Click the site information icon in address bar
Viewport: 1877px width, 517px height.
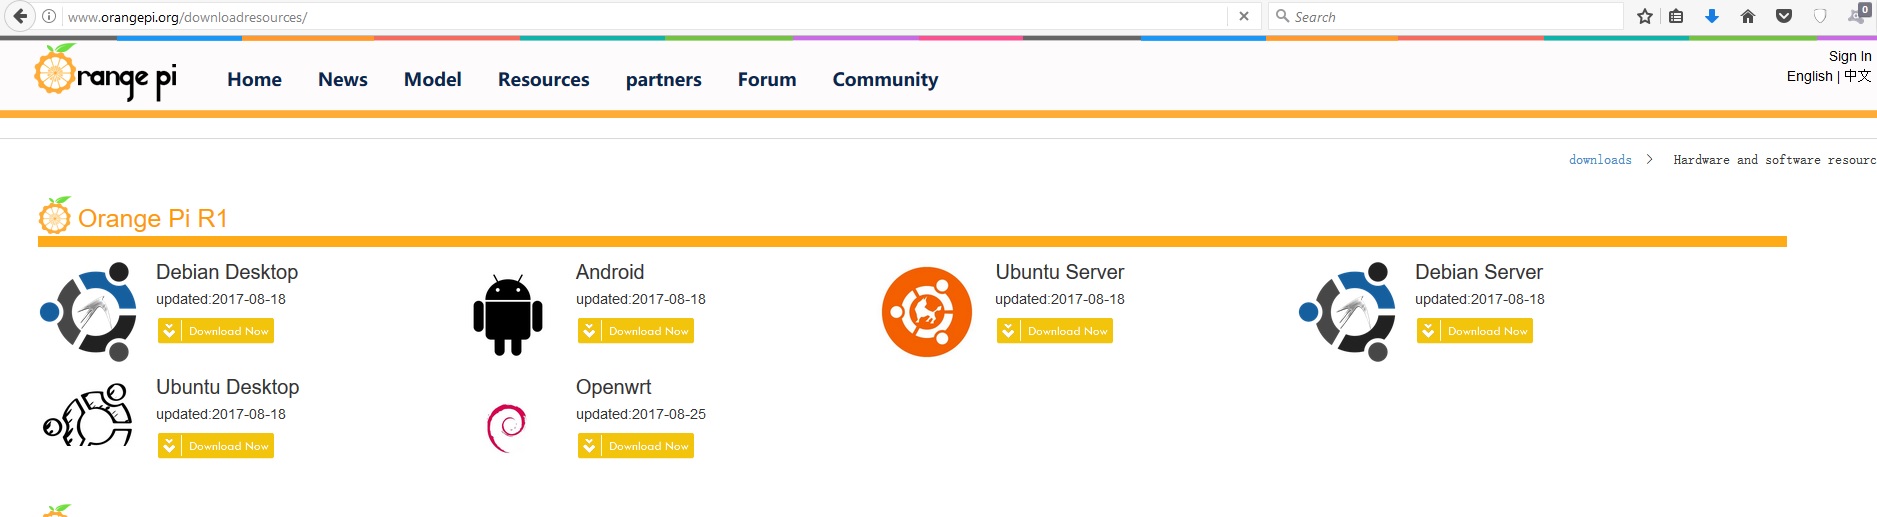pos(49,16)
